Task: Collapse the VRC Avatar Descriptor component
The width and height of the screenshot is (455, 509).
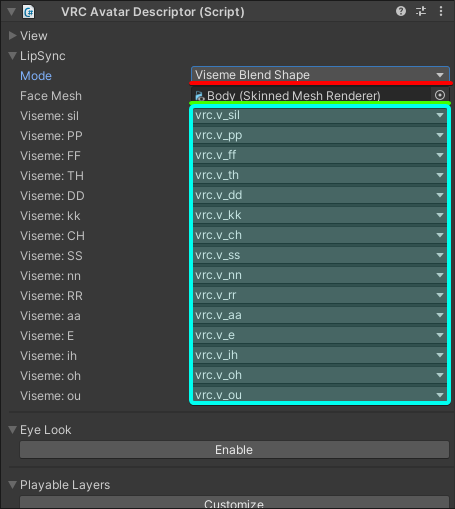Action: tap(11, 12)
